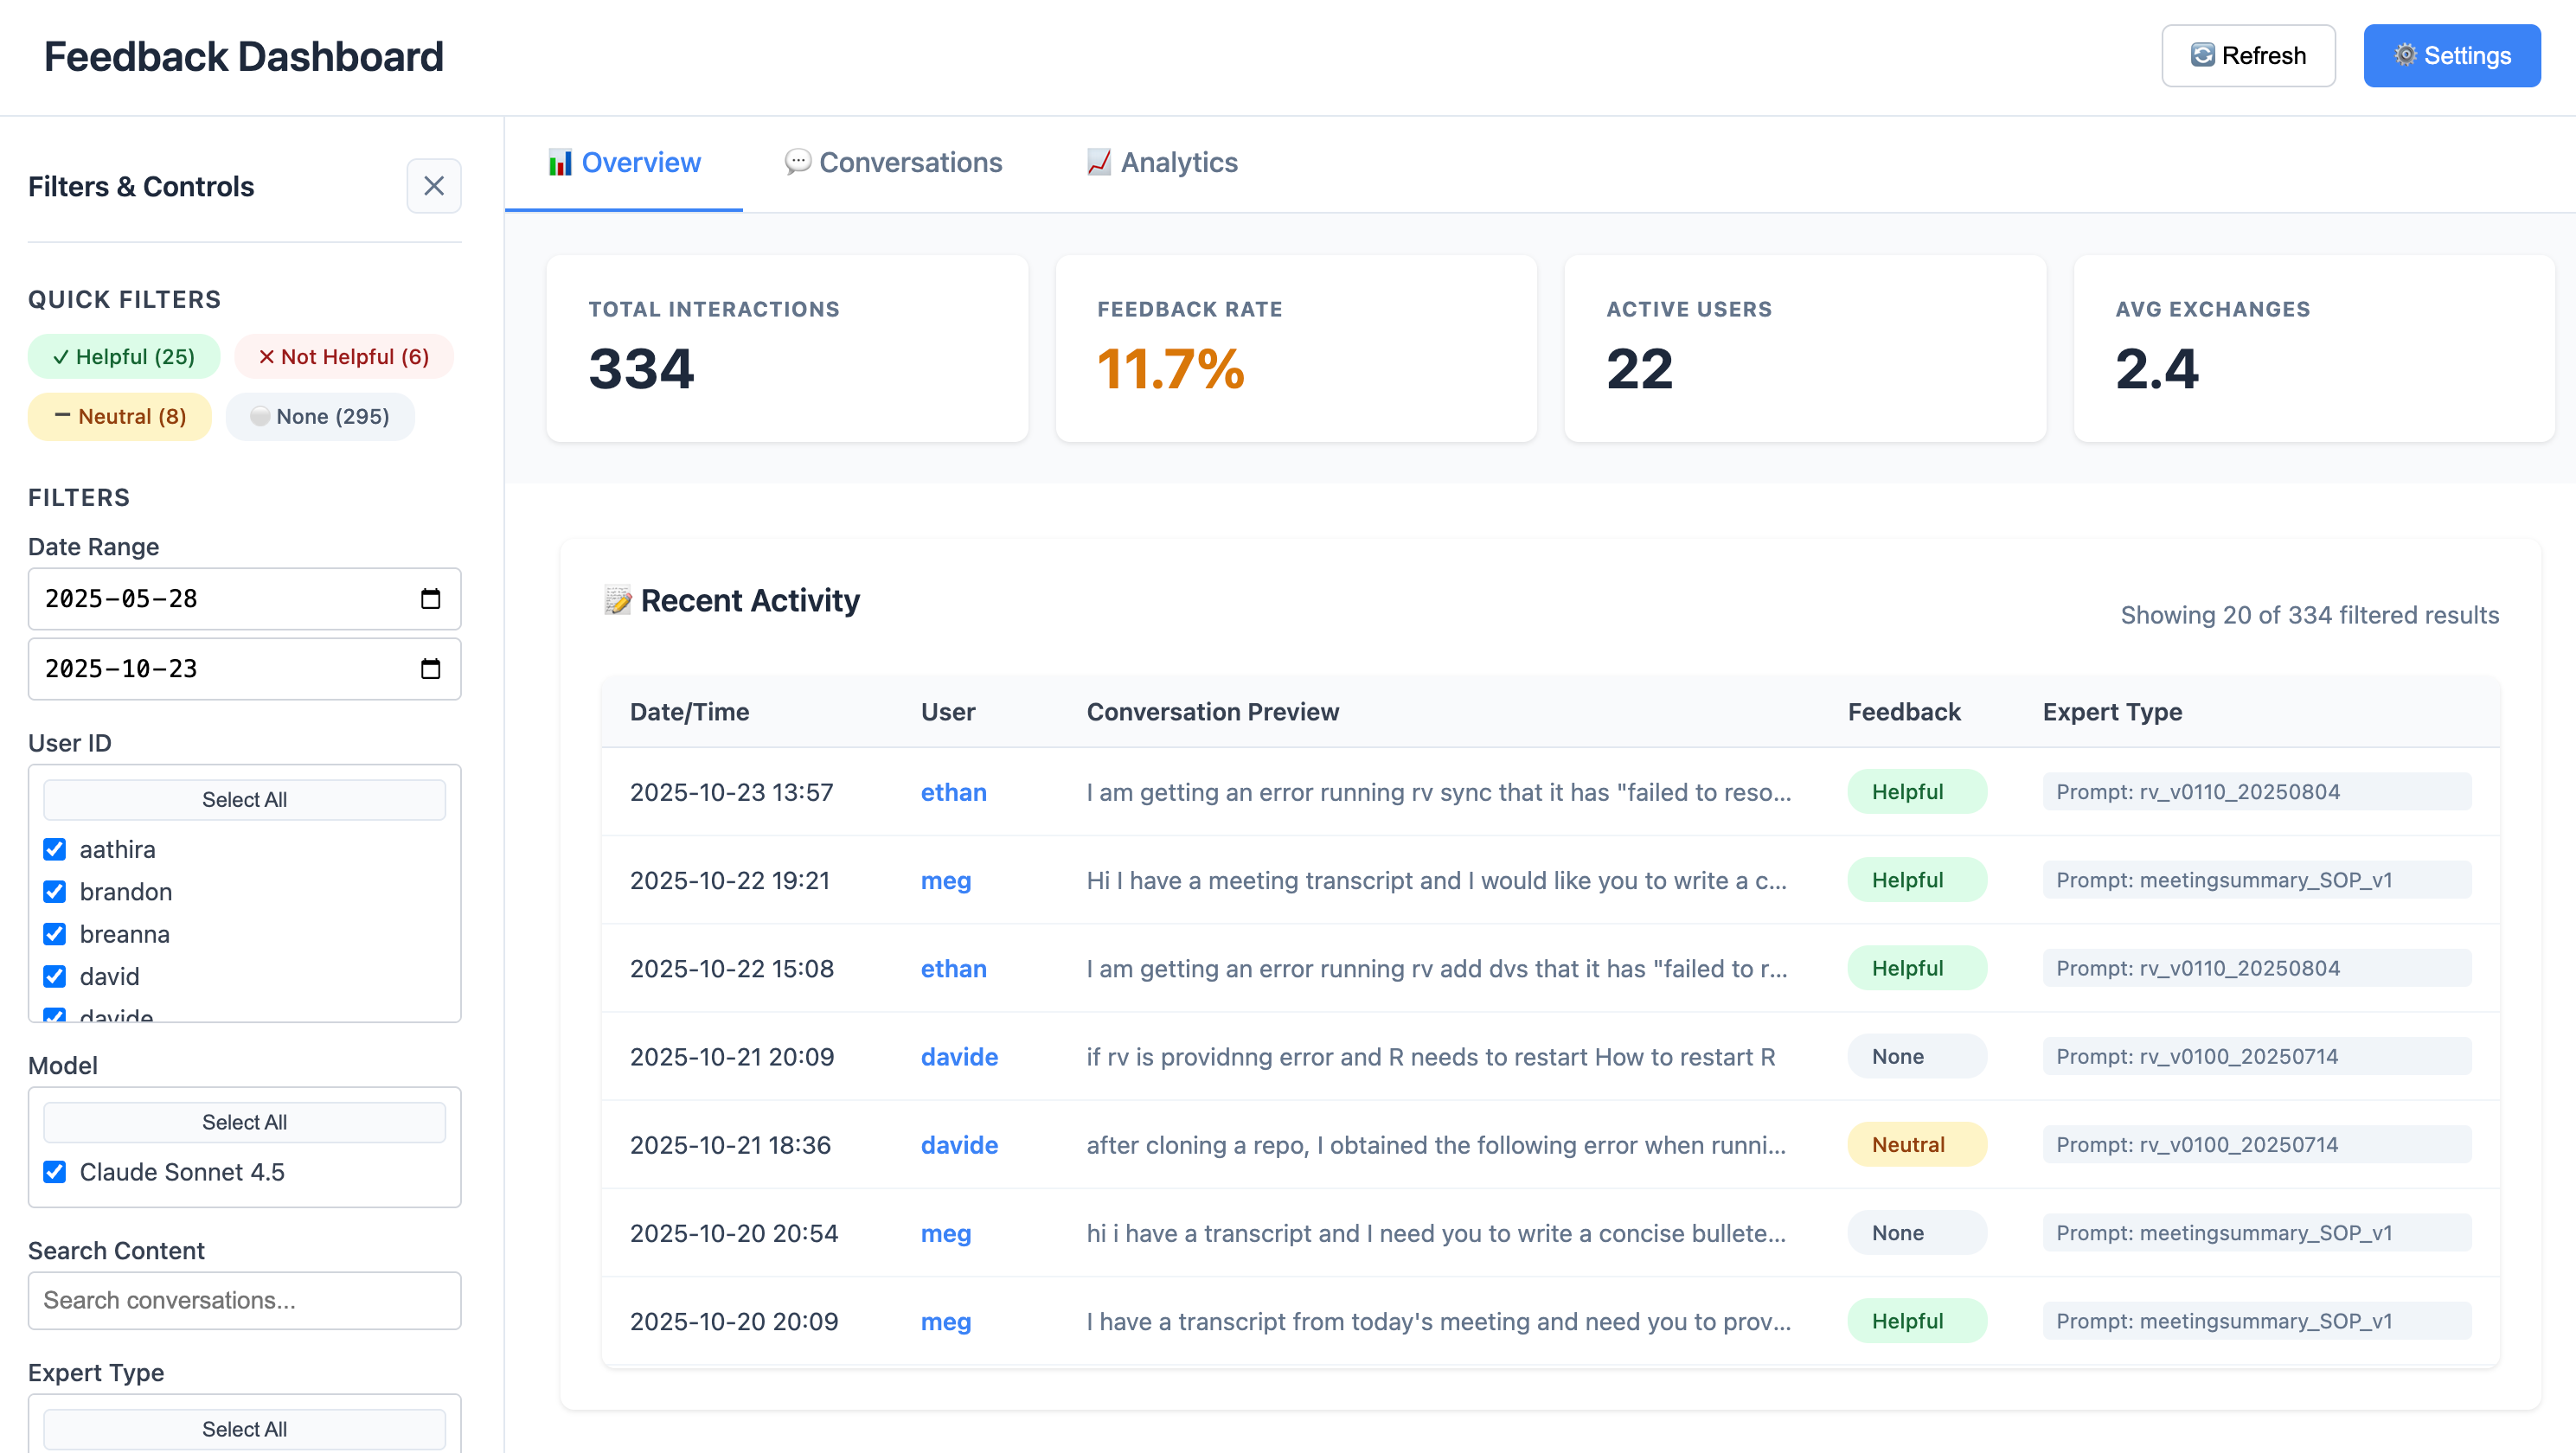Close the Filters & Controls panel with the X

[x=434, y=186]
